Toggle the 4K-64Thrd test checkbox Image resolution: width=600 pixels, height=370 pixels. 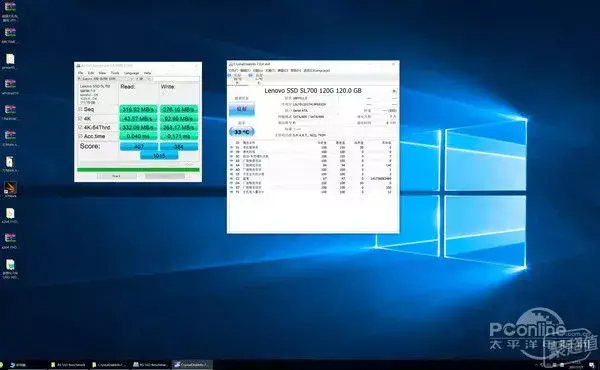point(80,127)
